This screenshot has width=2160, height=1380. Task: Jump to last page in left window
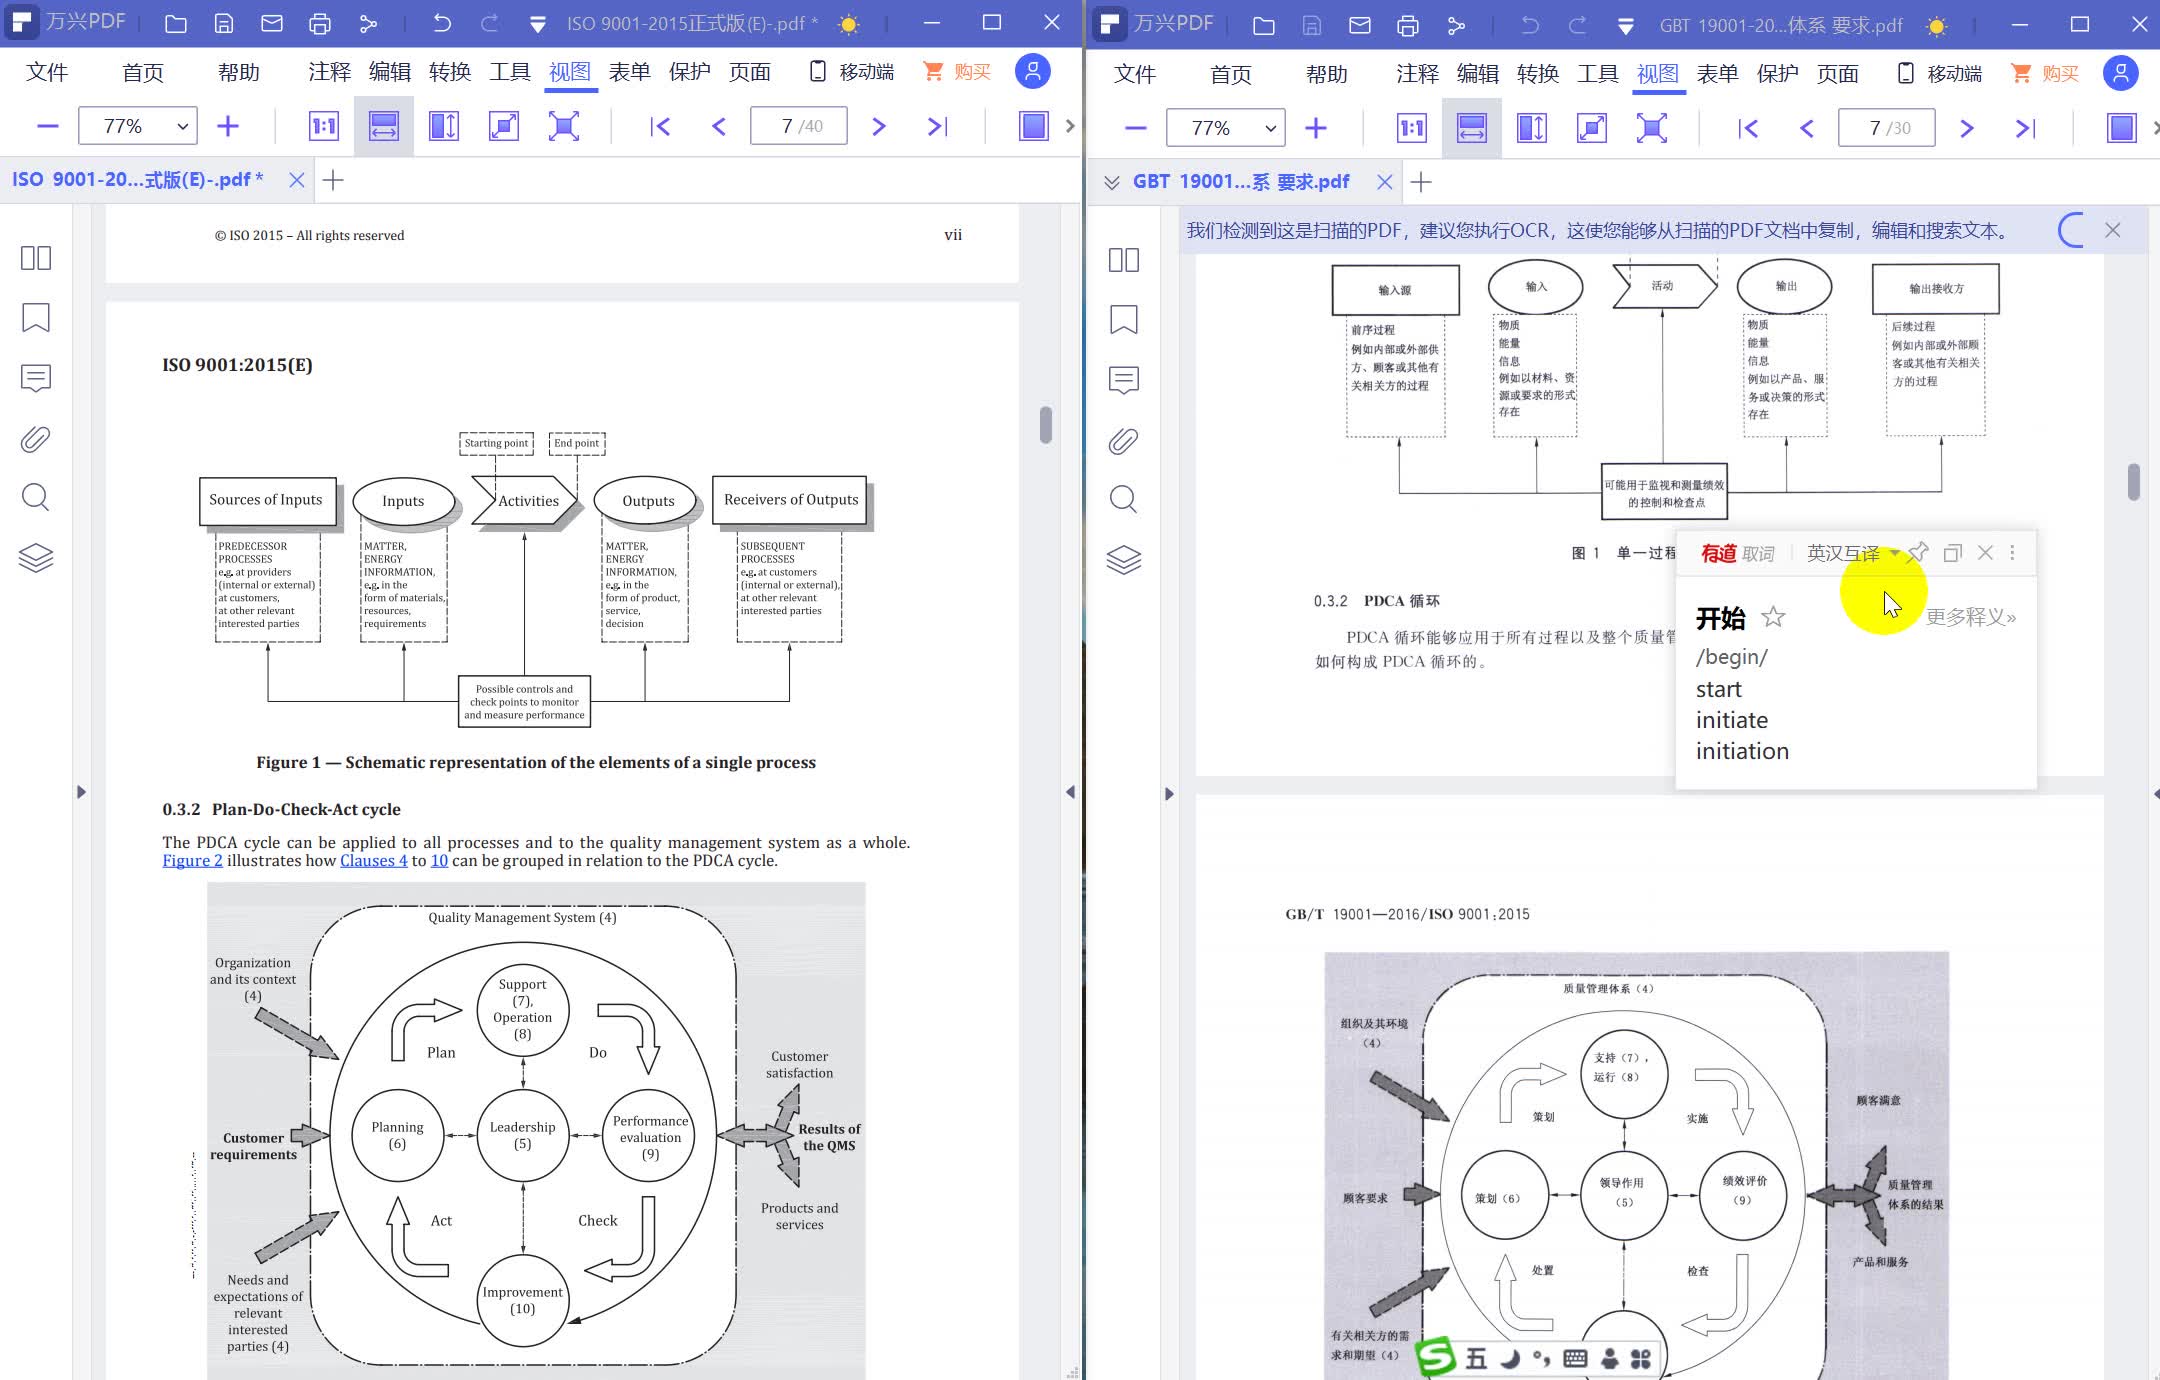937,126
